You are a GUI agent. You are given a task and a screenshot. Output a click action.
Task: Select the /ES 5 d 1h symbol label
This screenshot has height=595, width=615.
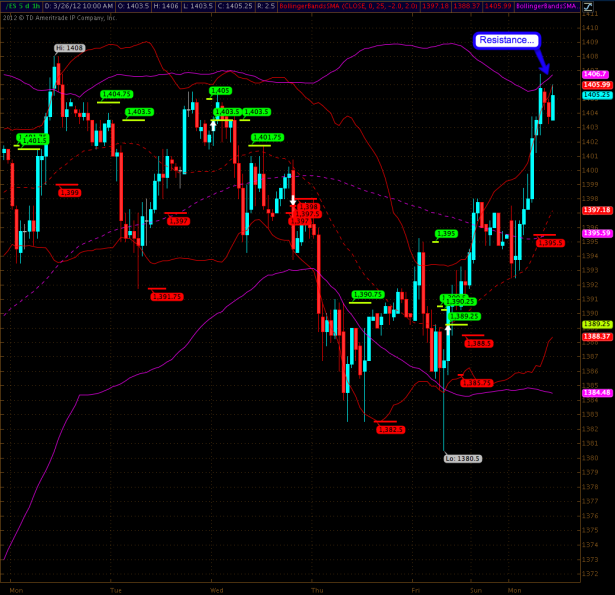pos(22,6)
